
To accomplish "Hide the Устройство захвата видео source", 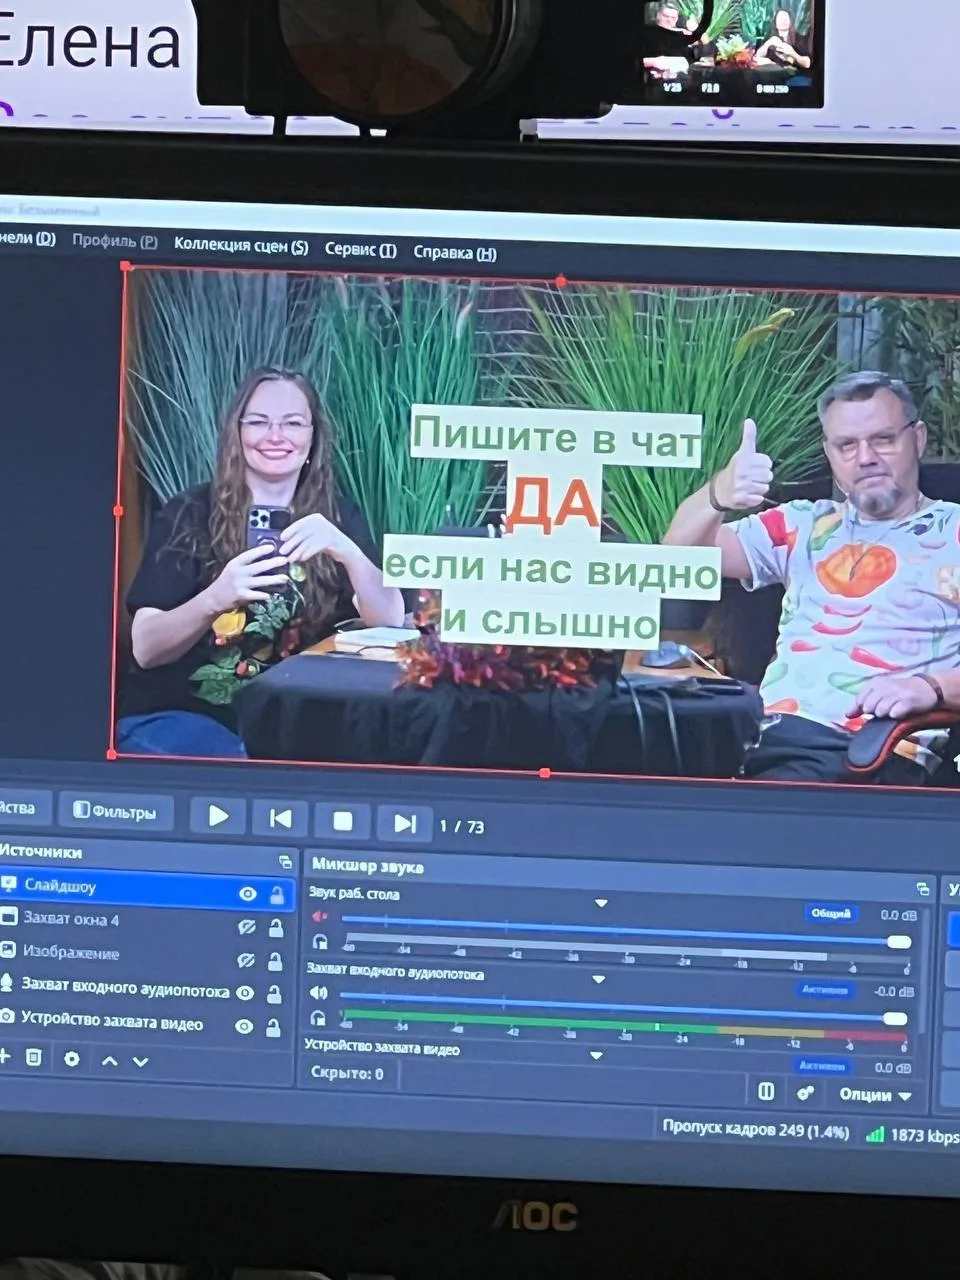I will (x=244, y=1026).
